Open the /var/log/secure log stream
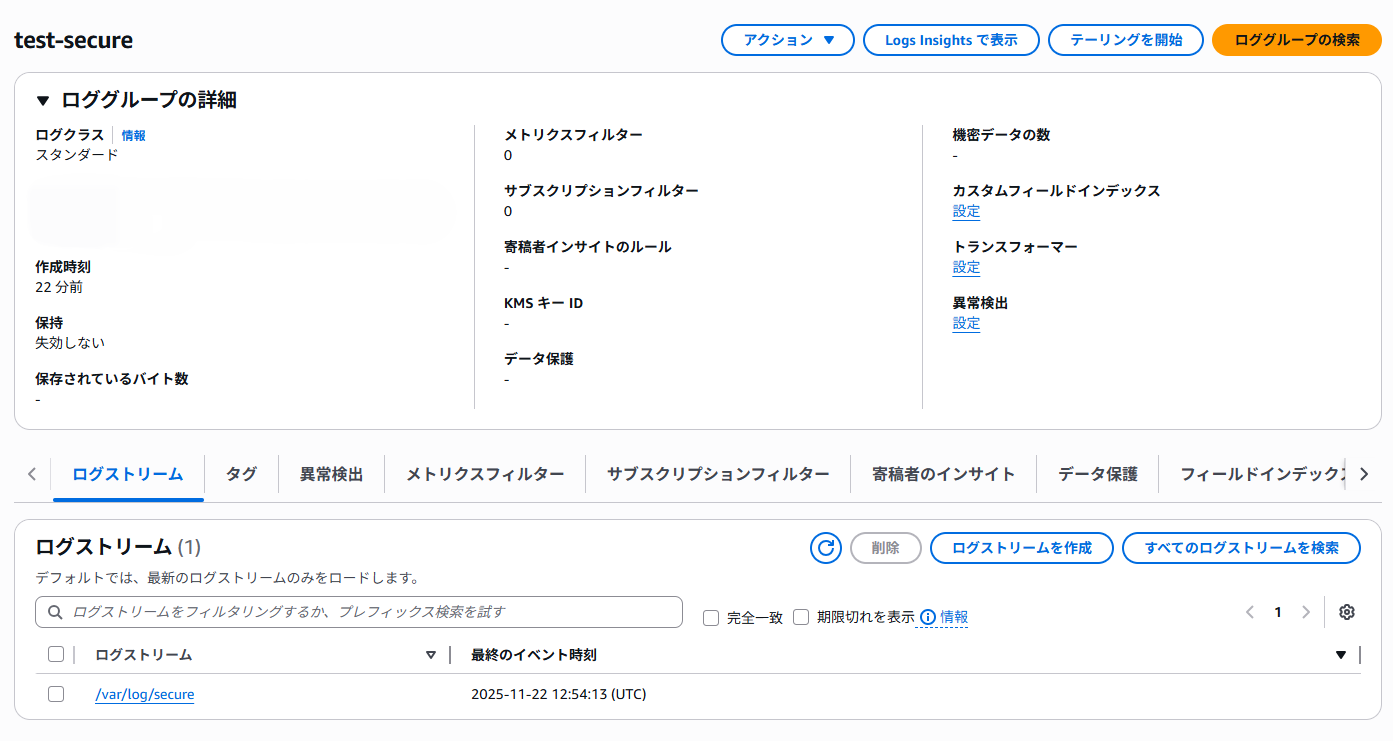 144,693
